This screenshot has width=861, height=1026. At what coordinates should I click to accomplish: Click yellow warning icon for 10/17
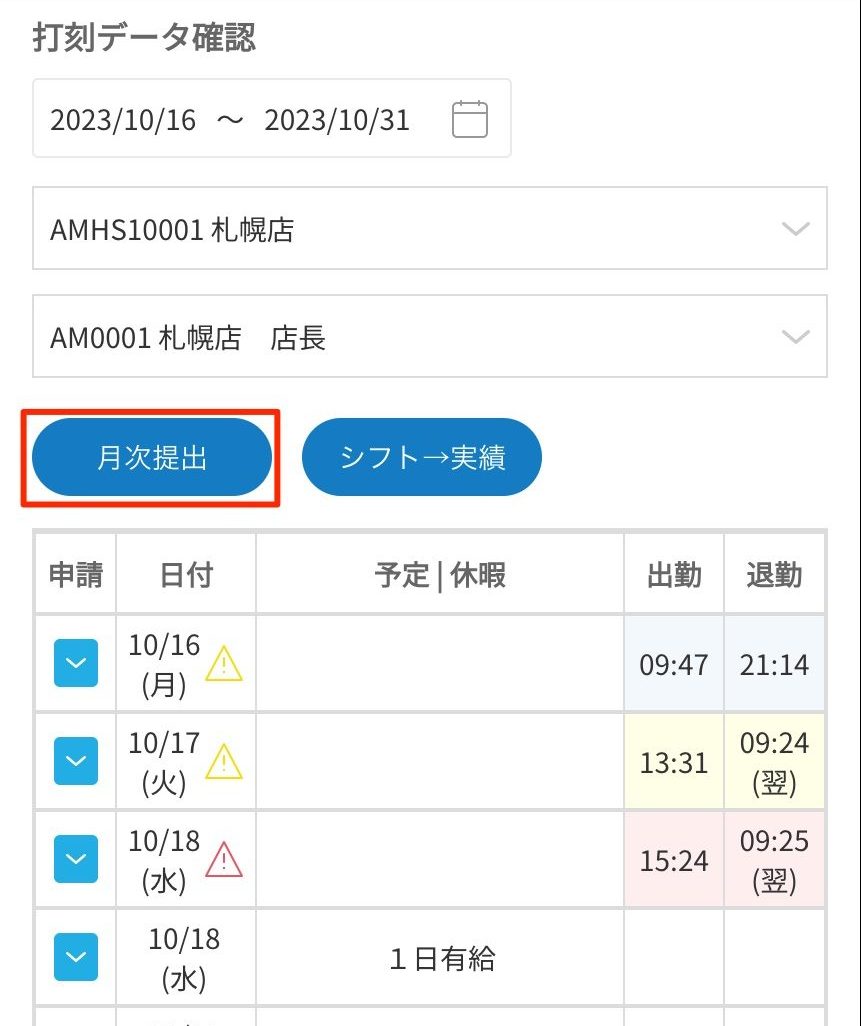(x=224, y=762)
